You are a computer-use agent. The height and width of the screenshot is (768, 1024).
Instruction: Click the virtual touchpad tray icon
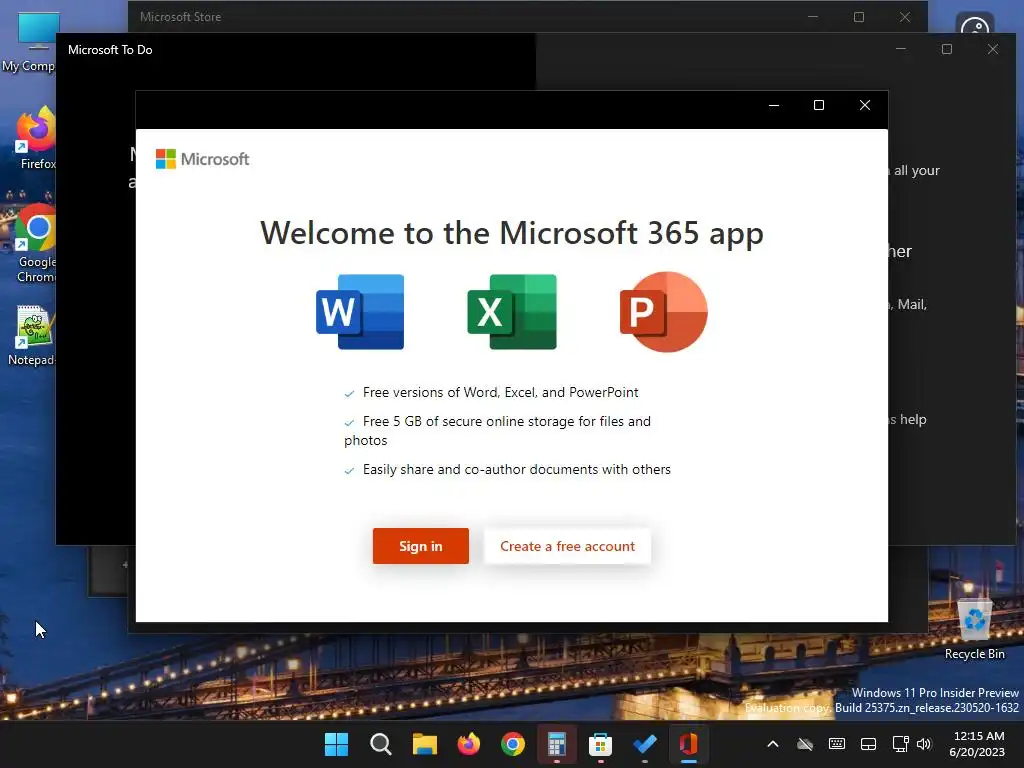[x=868, y=744]
